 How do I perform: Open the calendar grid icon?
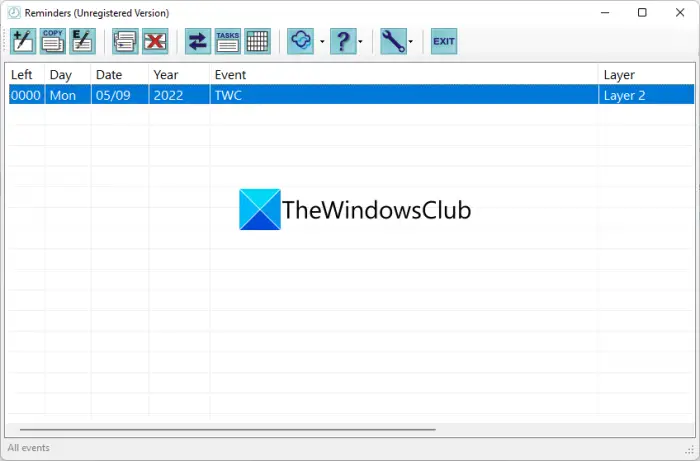pyautogui.click(x=258, y=42)
